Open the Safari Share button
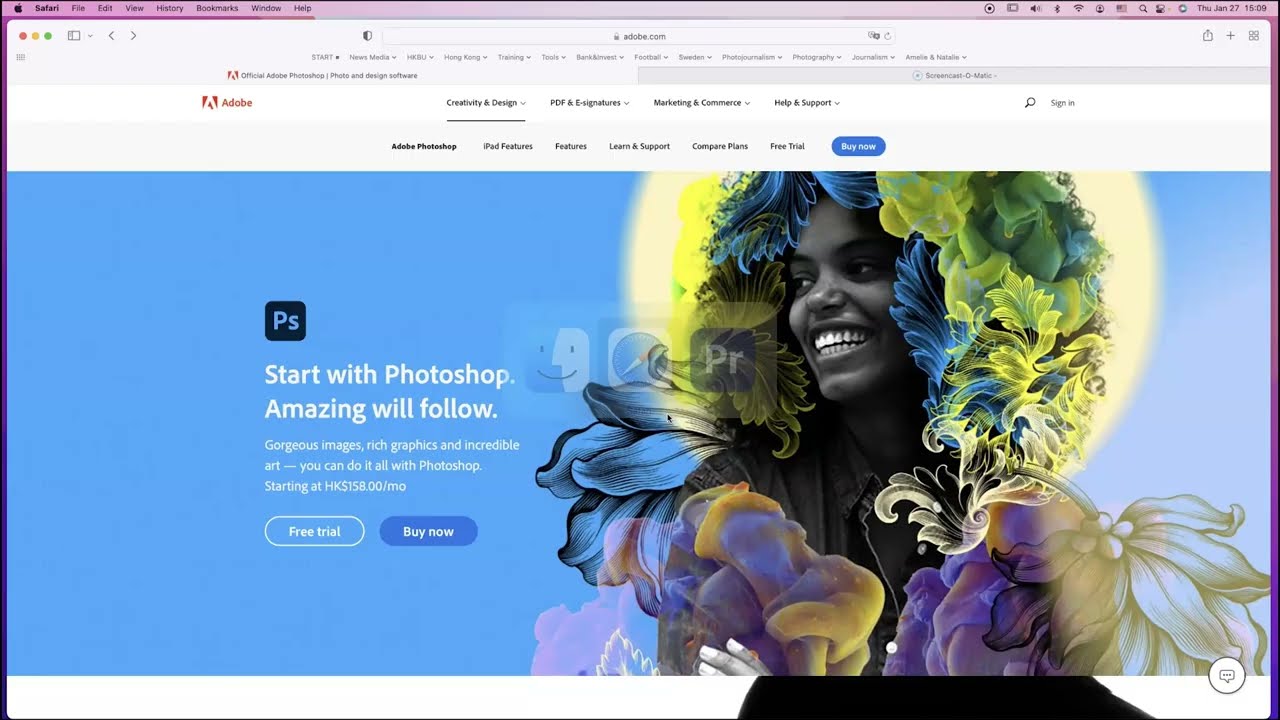The image size is (1280, 720). coord(1207,36)
